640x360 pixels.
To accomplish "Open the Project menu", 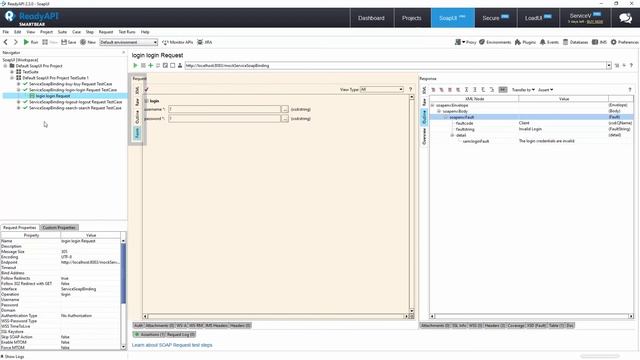I will coord(46,32).
